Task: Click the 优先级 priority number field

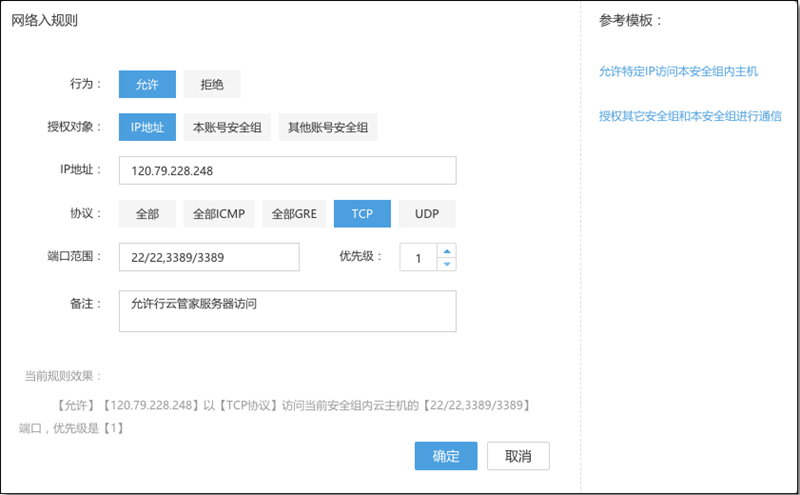Action: (418, 258)
